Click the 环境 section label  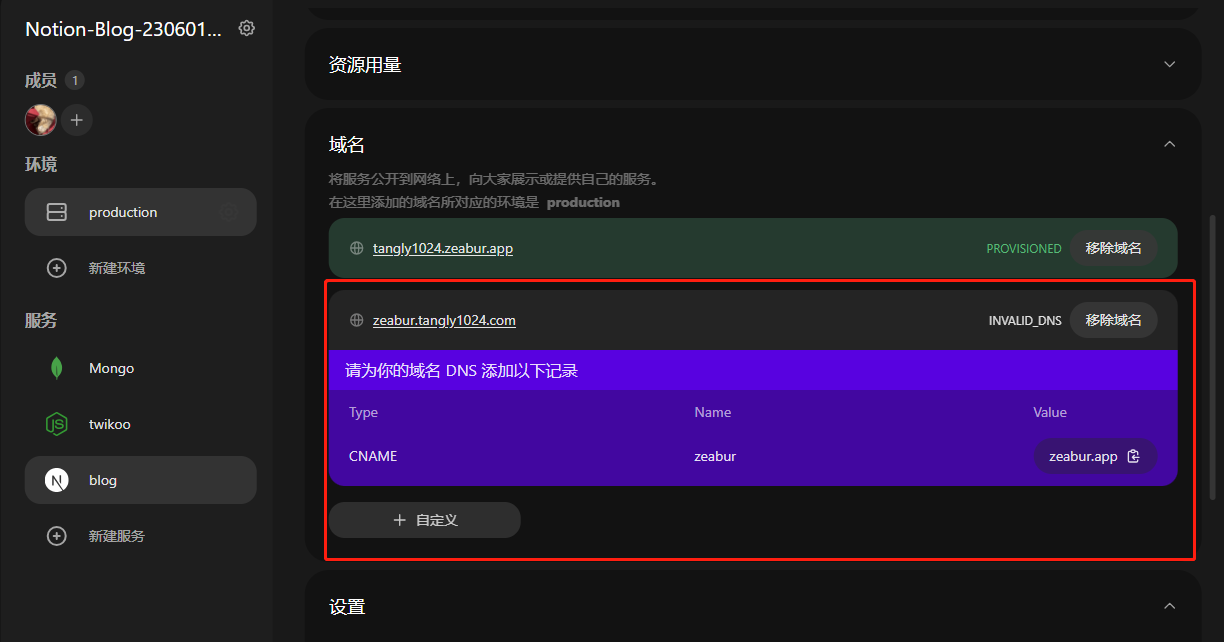pyautogui.click(x=41, y=164)
